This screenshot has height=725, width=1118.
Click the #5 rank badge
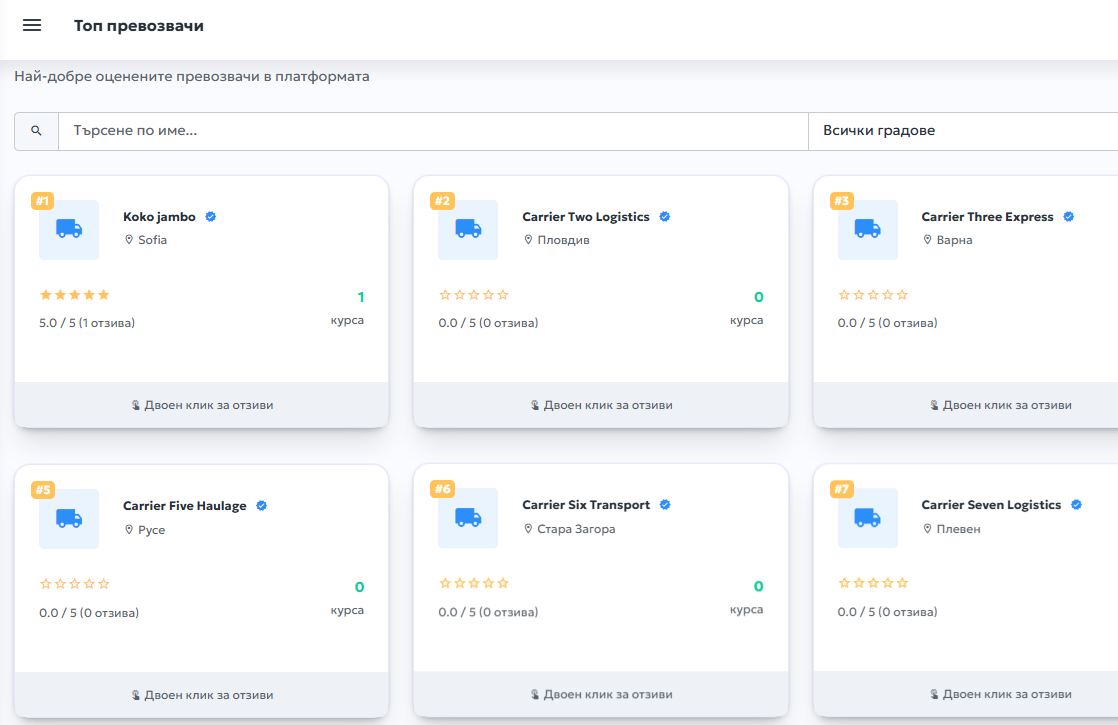point(43,490)
